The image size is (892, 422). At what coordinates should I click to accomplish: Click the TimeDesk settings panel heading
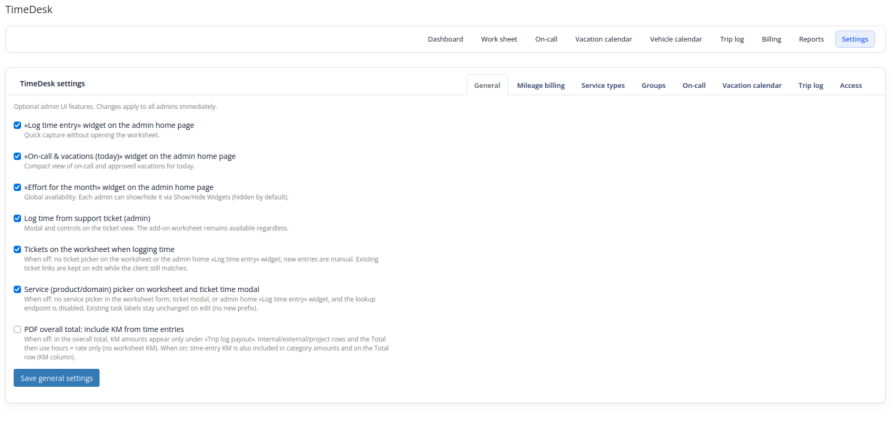pos(52,84)
